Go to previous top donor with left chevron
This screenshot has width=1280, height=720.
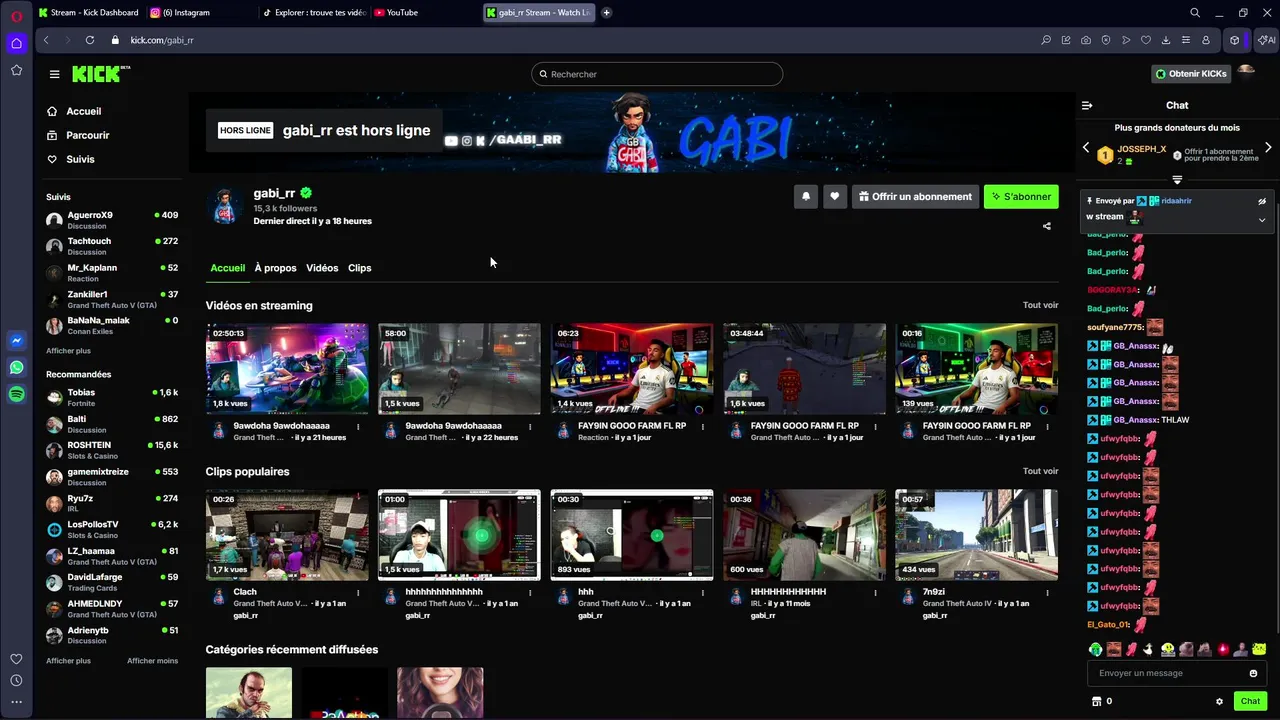click(1086, 148)
